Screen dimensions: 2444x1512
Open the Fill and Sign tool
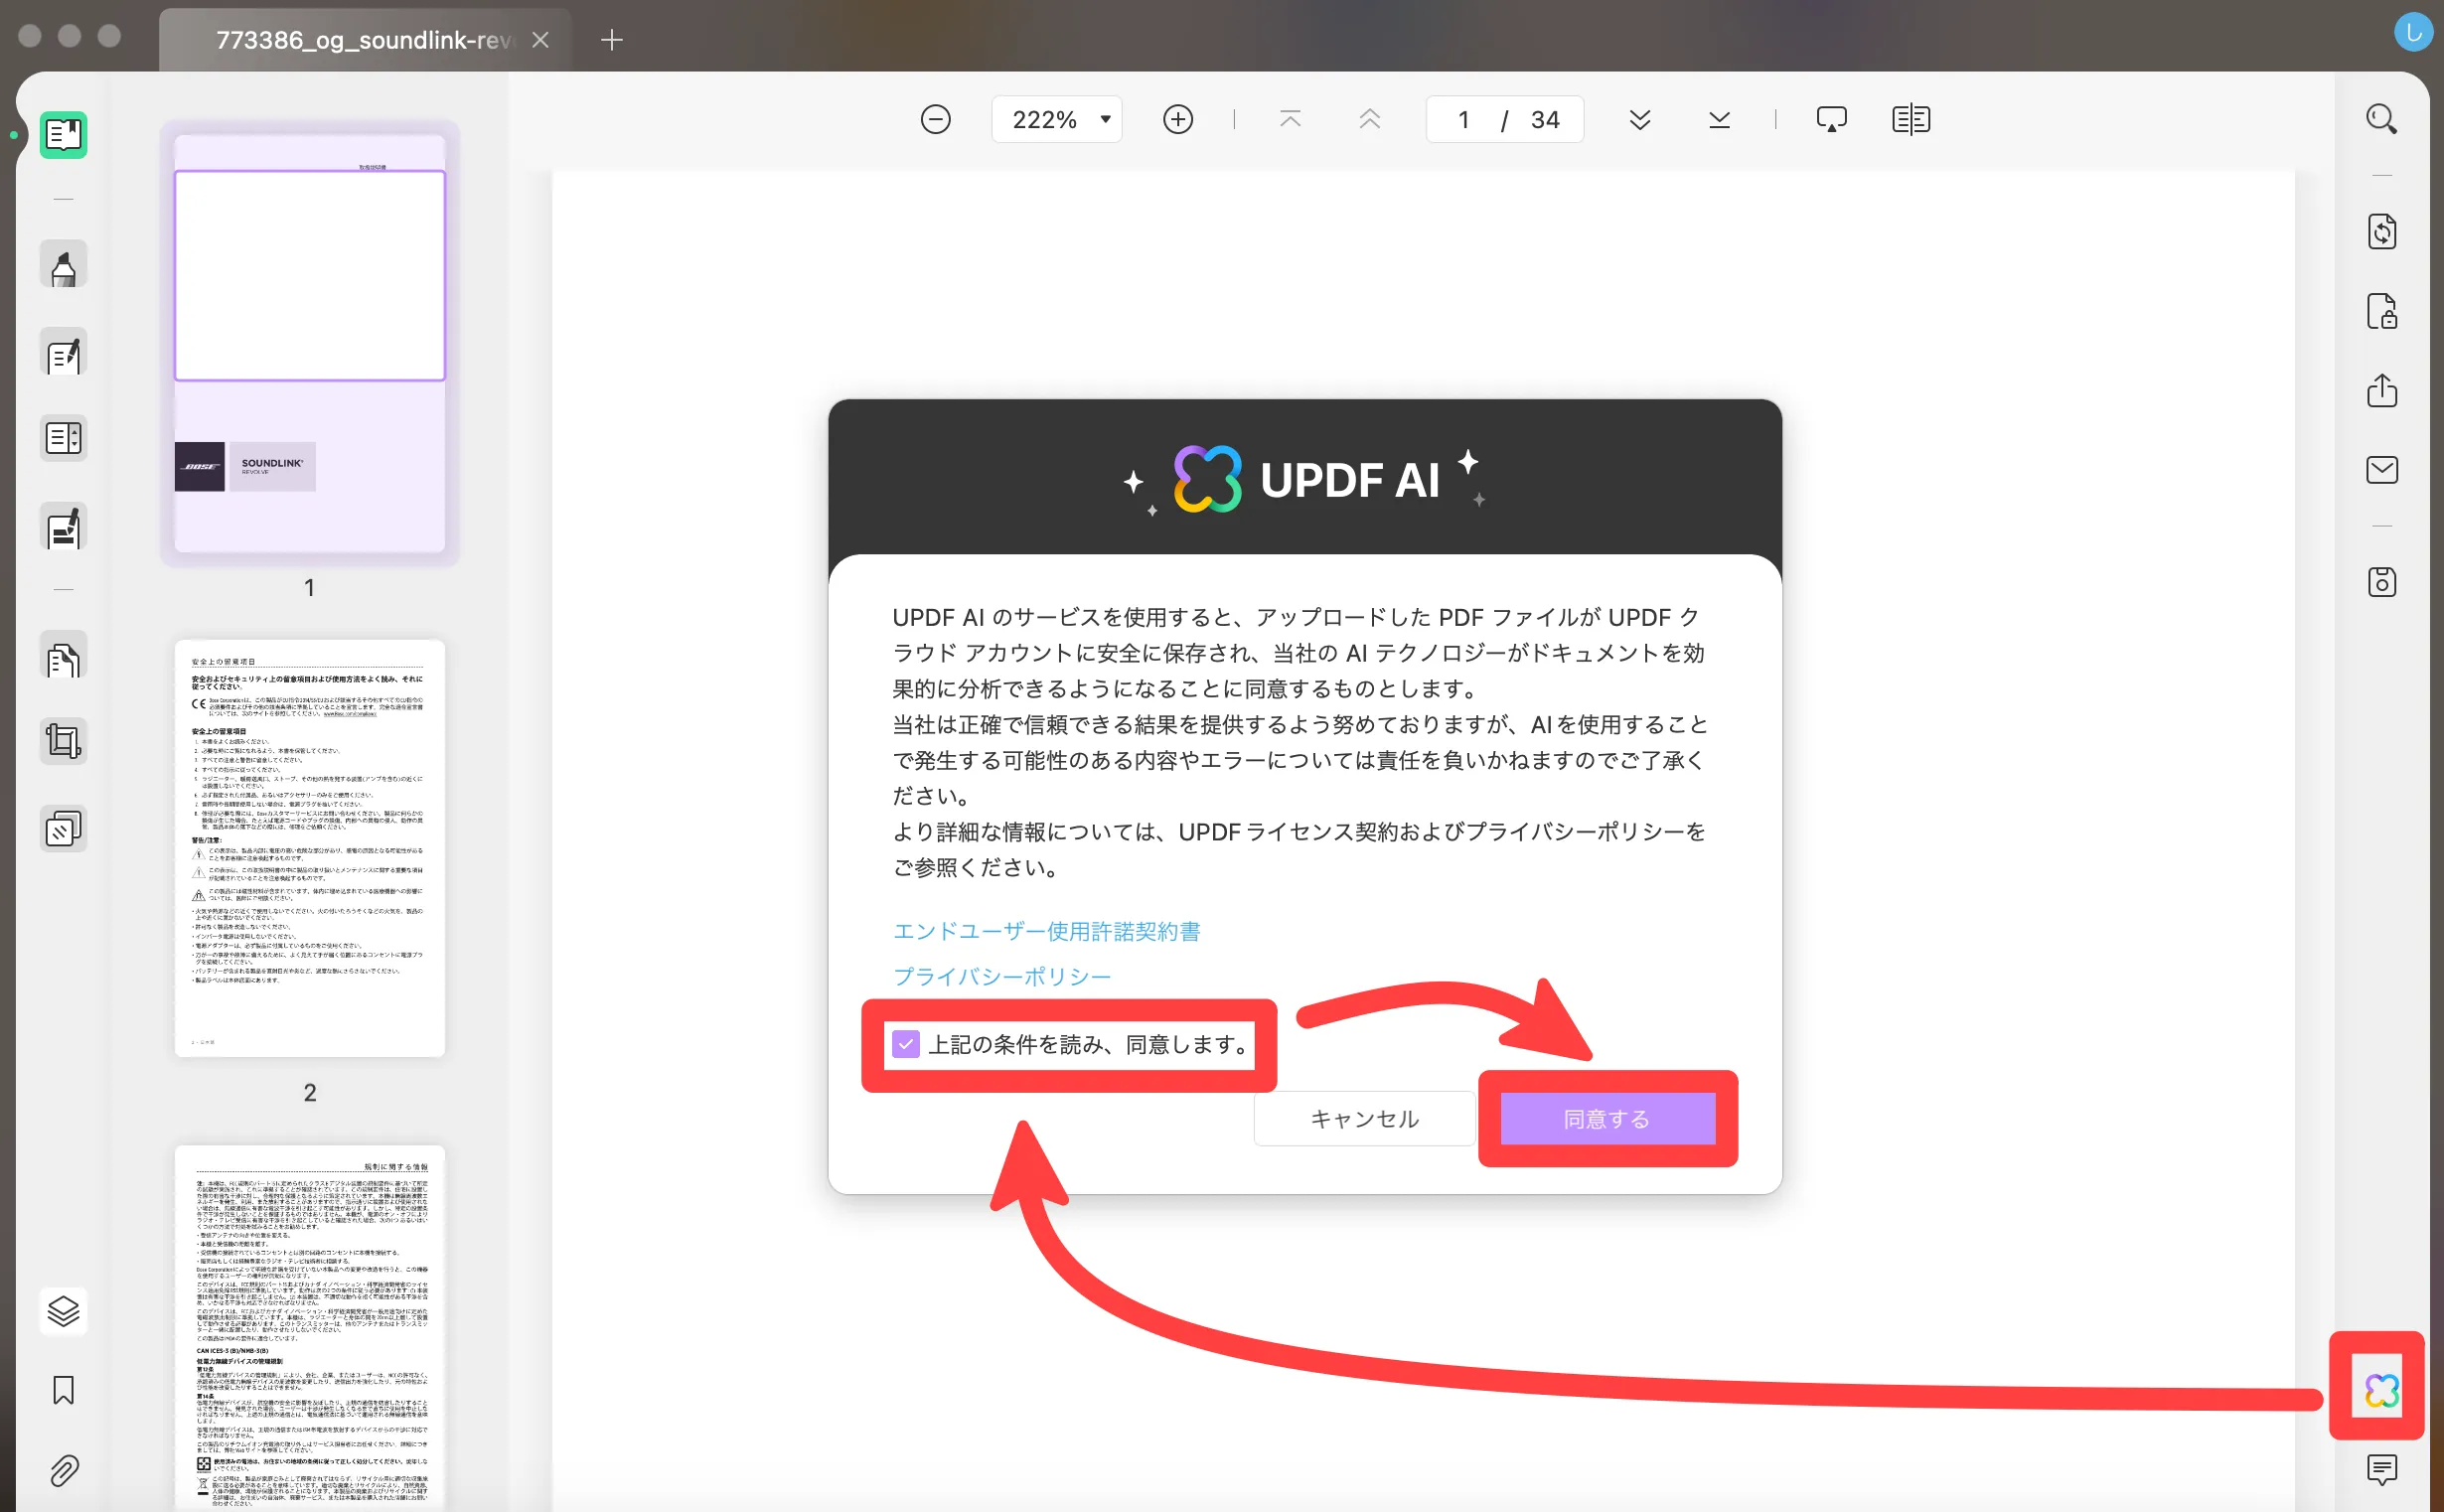63,526
